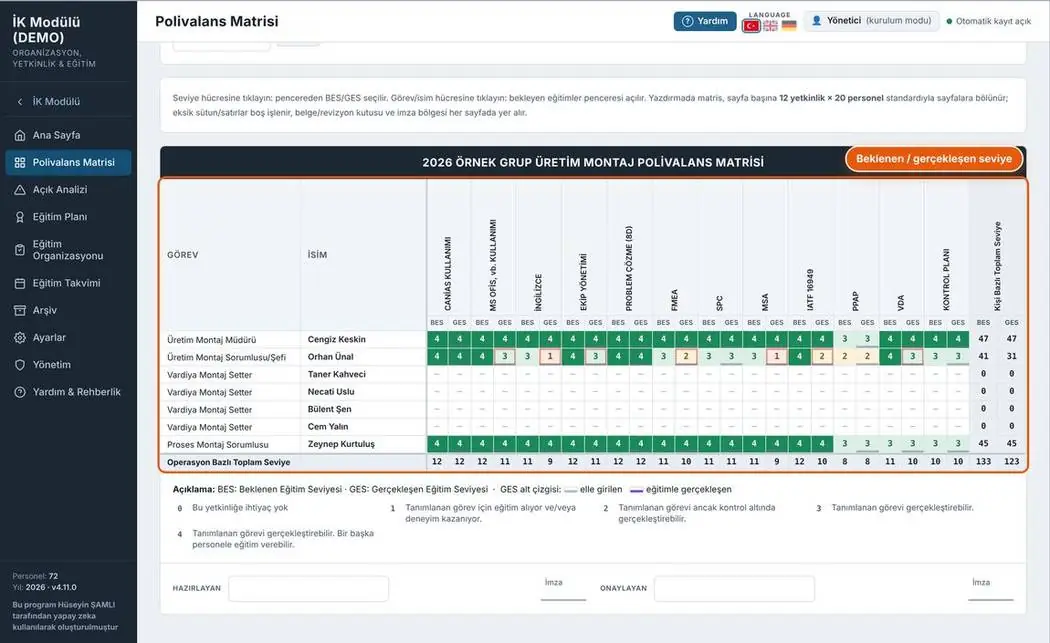Select the Bülent Şen name cell
The width and height of the screenshot is (1050, 643).
363,409
